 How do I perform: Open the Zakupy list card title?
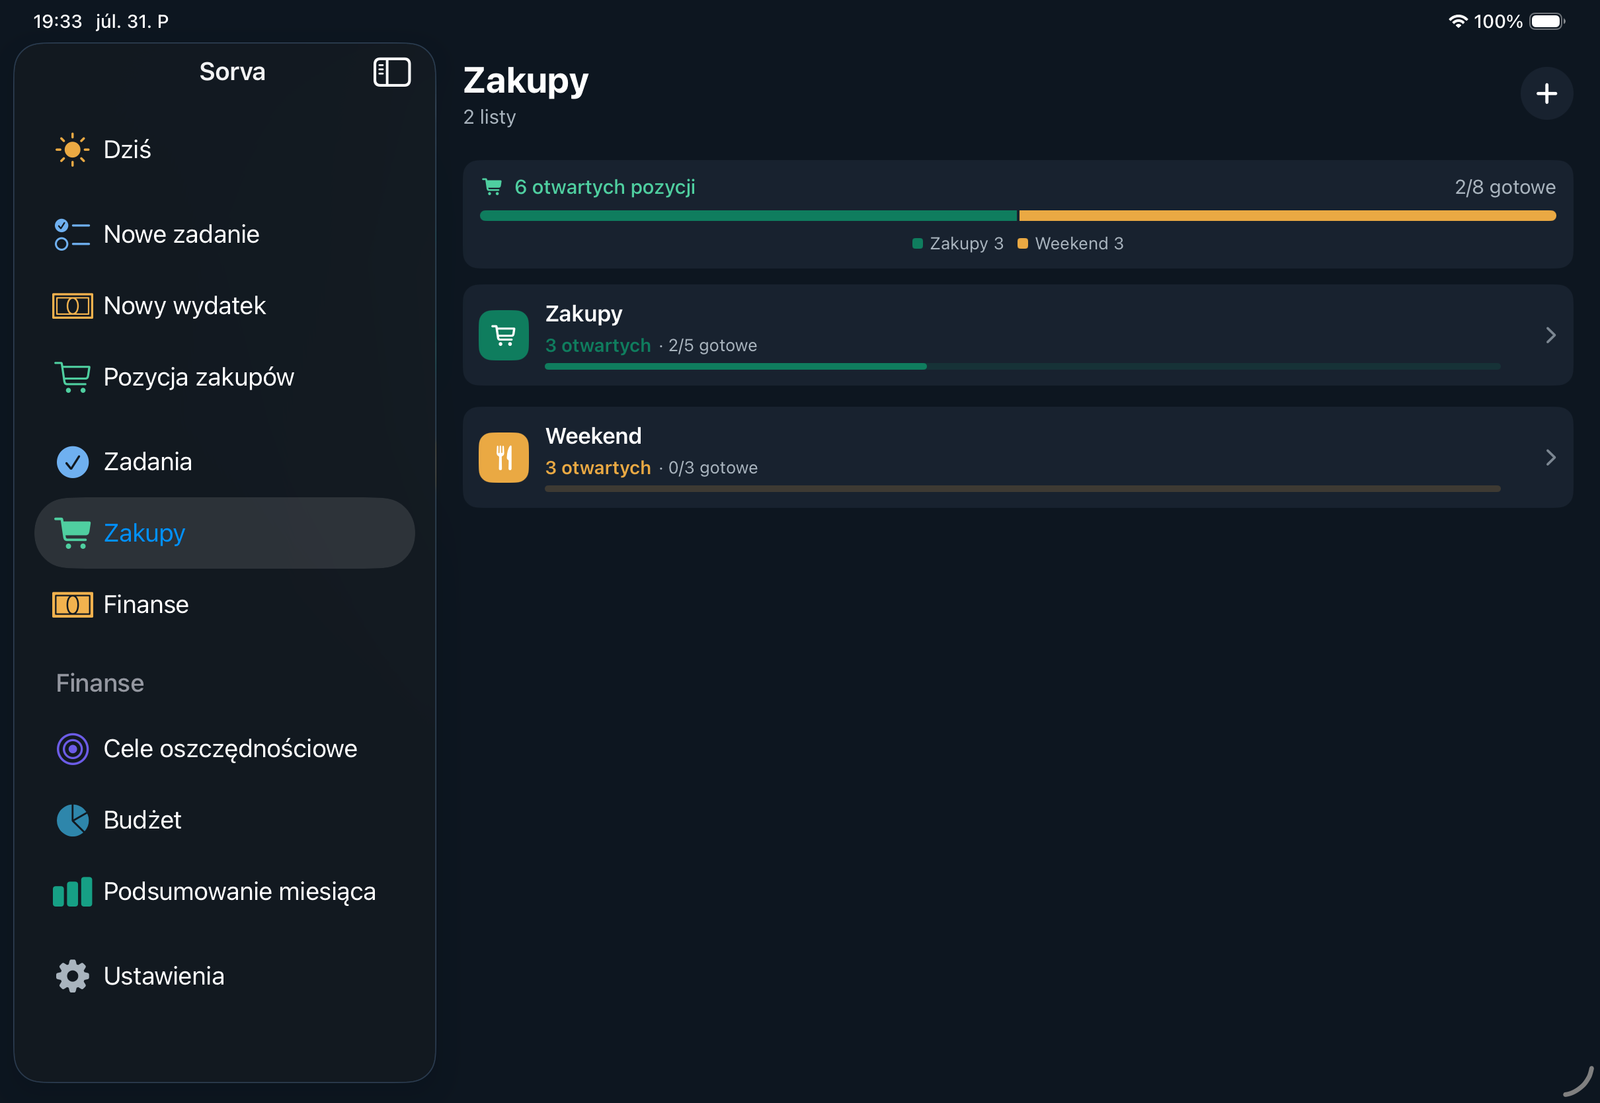point(584,314)
